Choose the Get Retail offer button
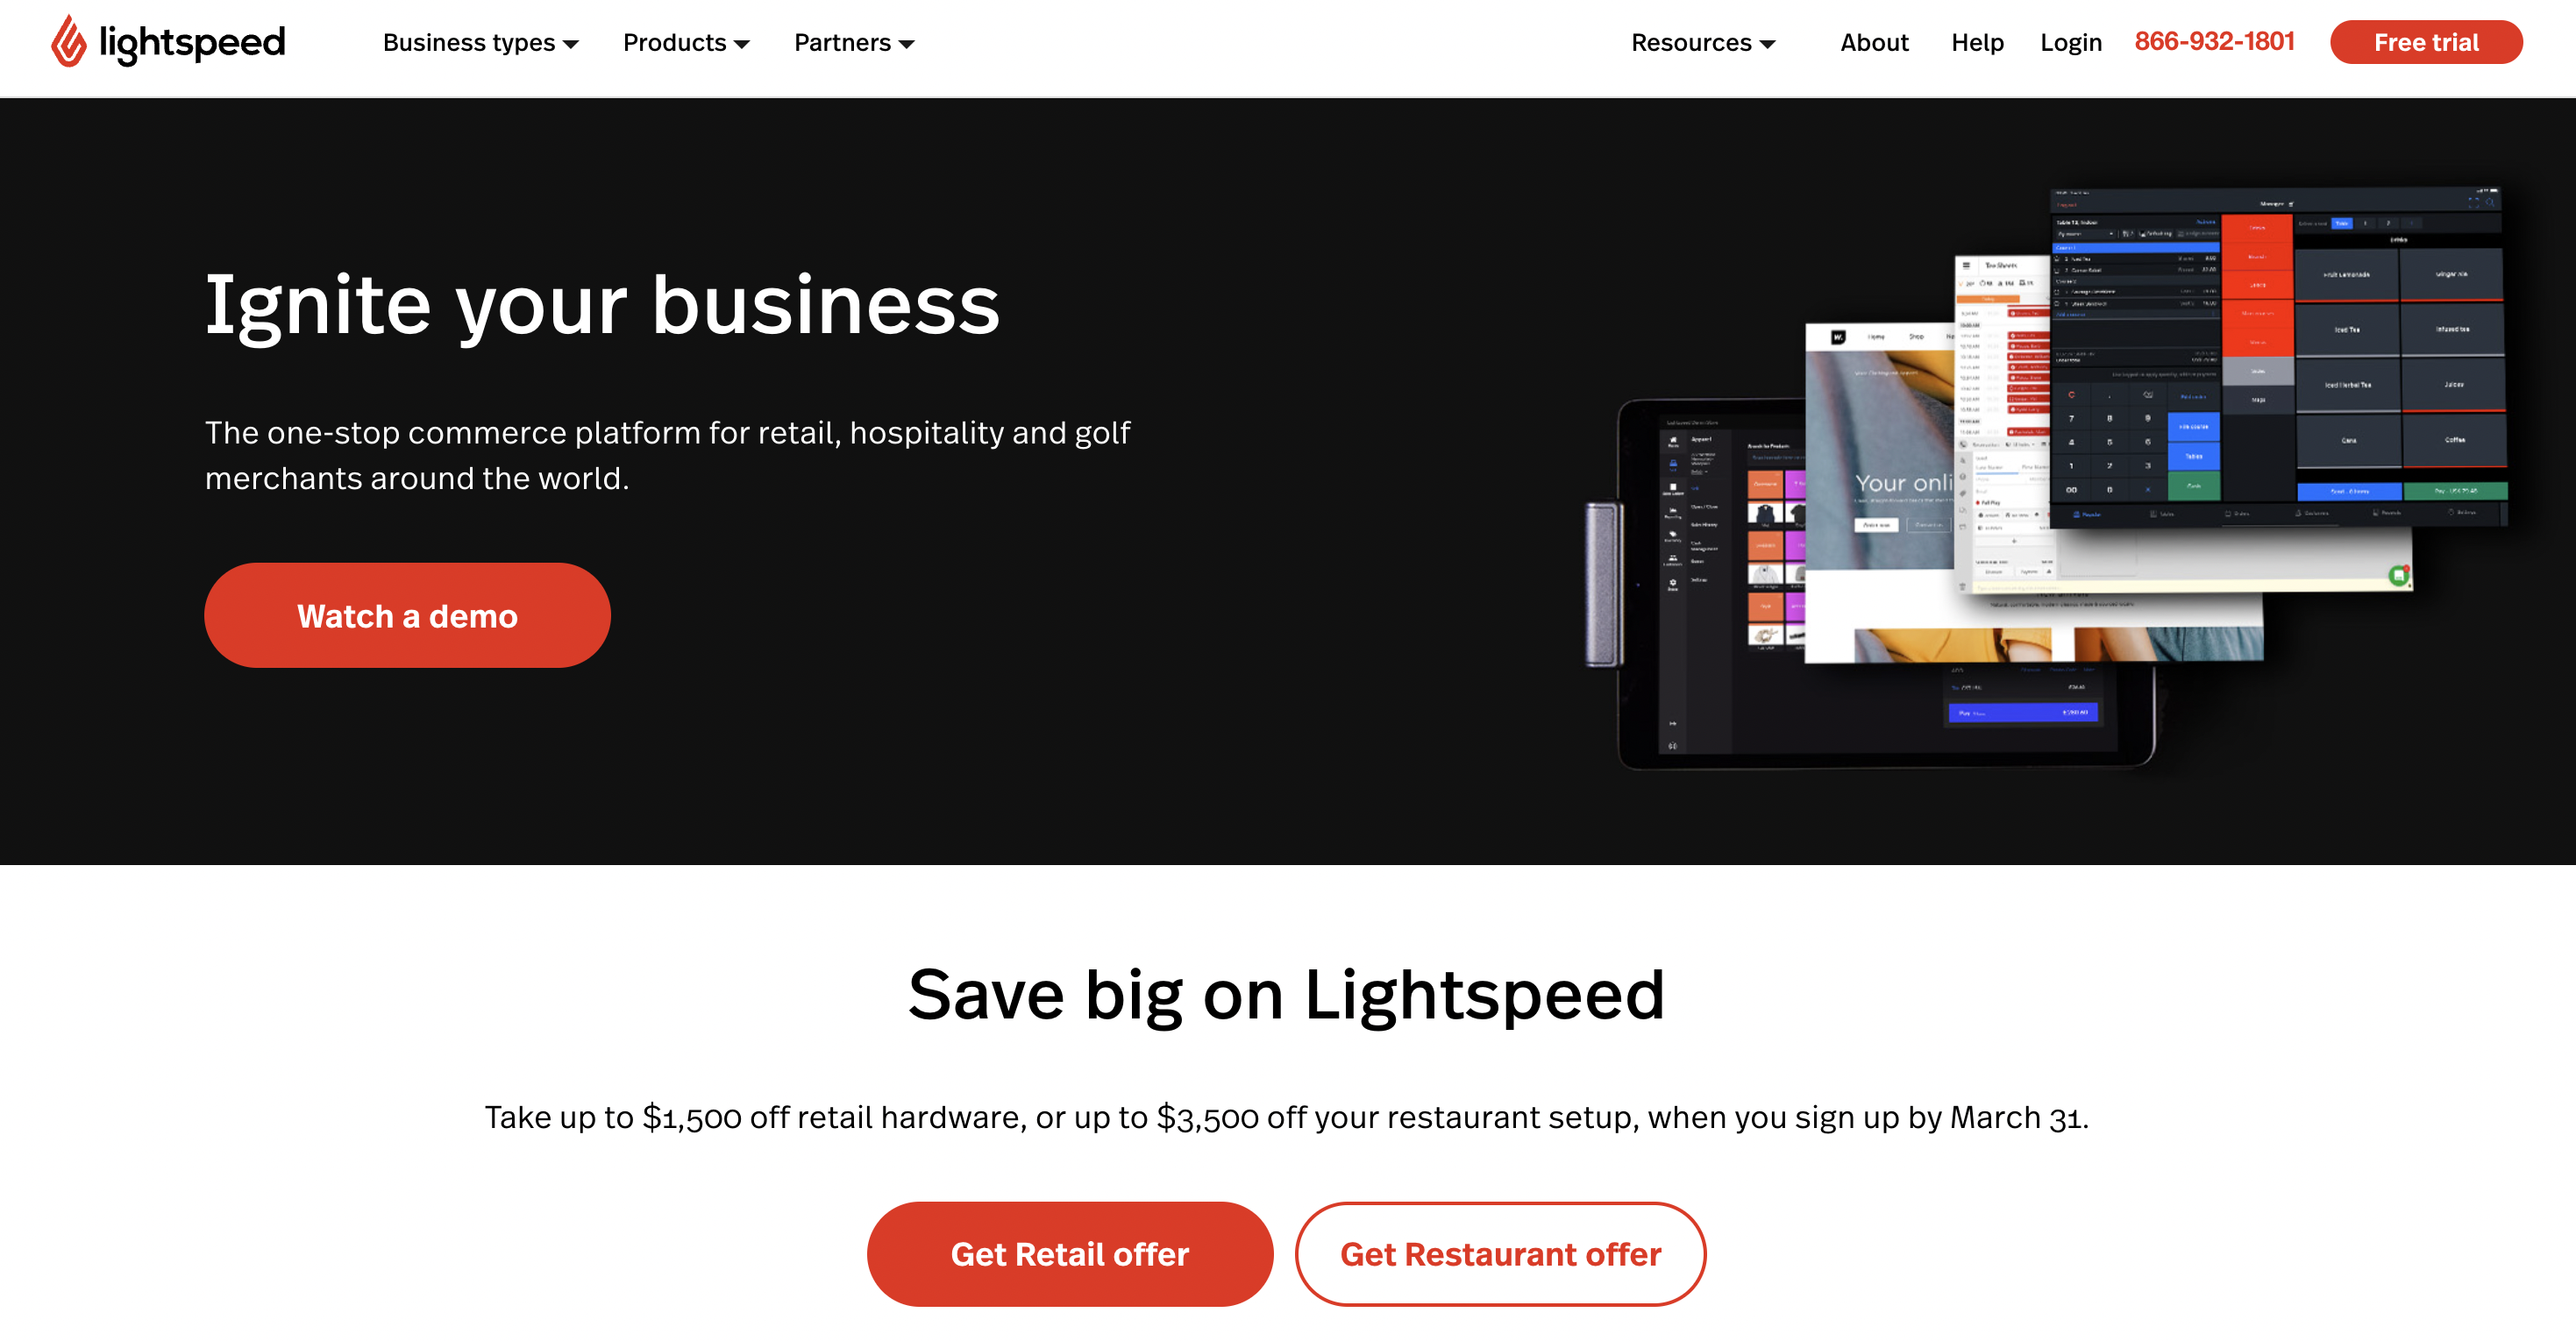The height and width of the screenshot is (1341, 2576). (x=1070, y=1253)
